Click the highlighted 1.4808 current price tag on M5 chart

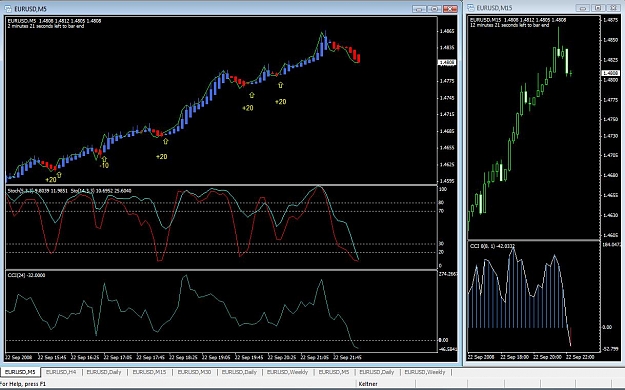pyautogui.click(x=447, y=63)
